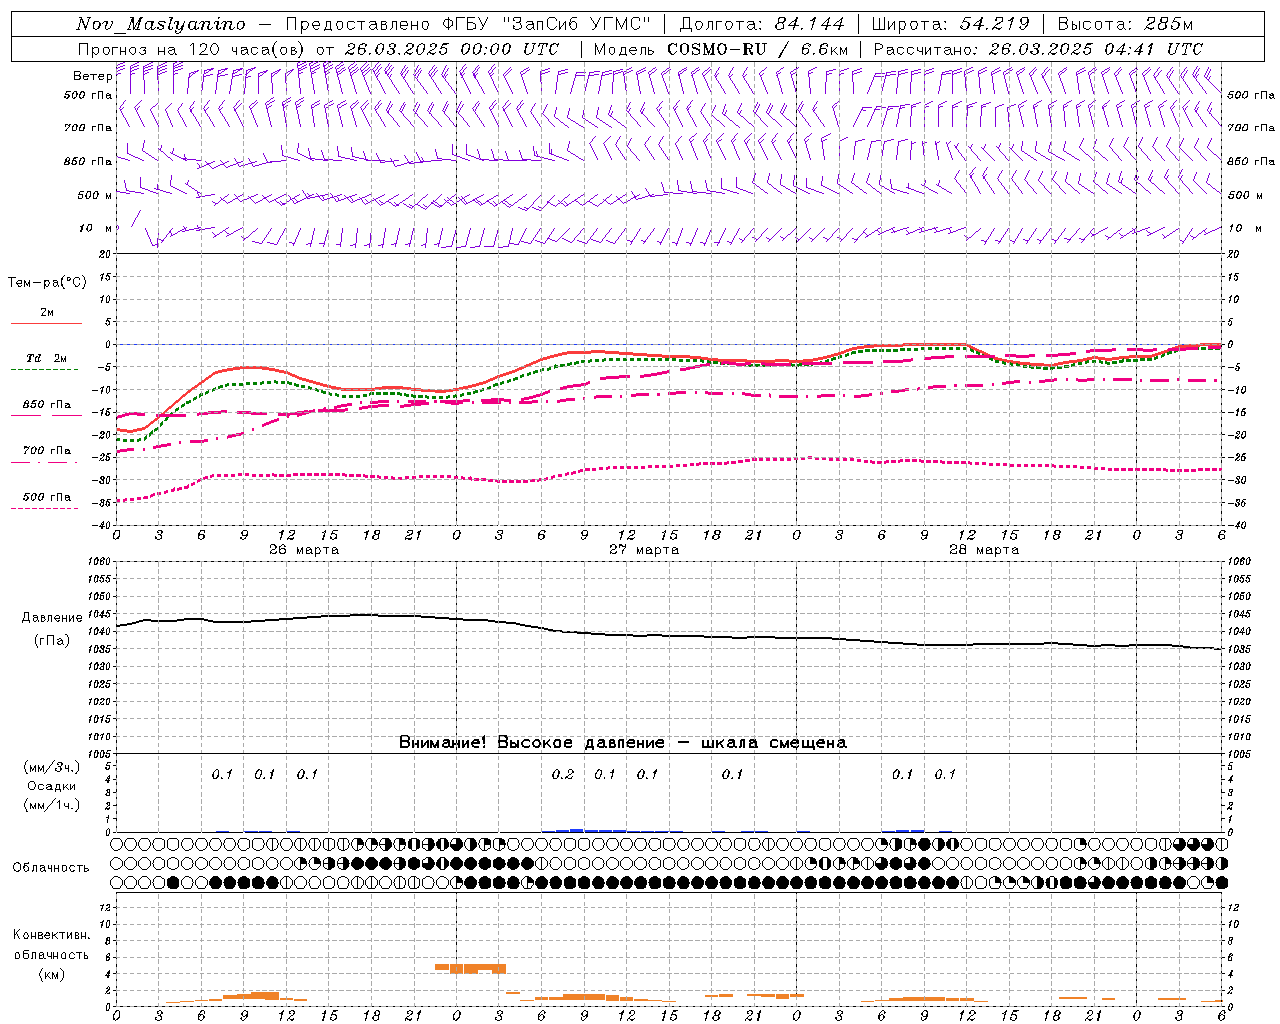Click the Nov_Maslyanino station title
The image size is (1280, 1024).
point(161,24)
